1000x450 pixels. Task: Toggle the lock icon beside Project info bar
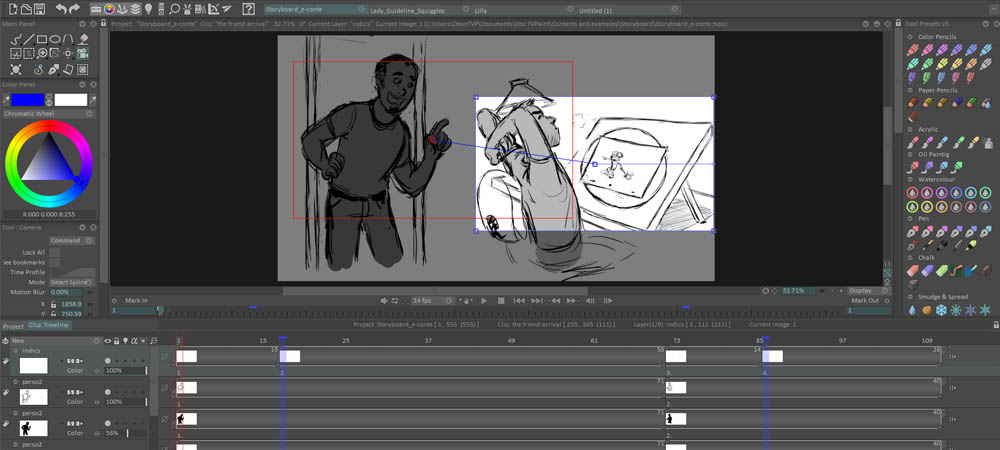click(104, 22)
